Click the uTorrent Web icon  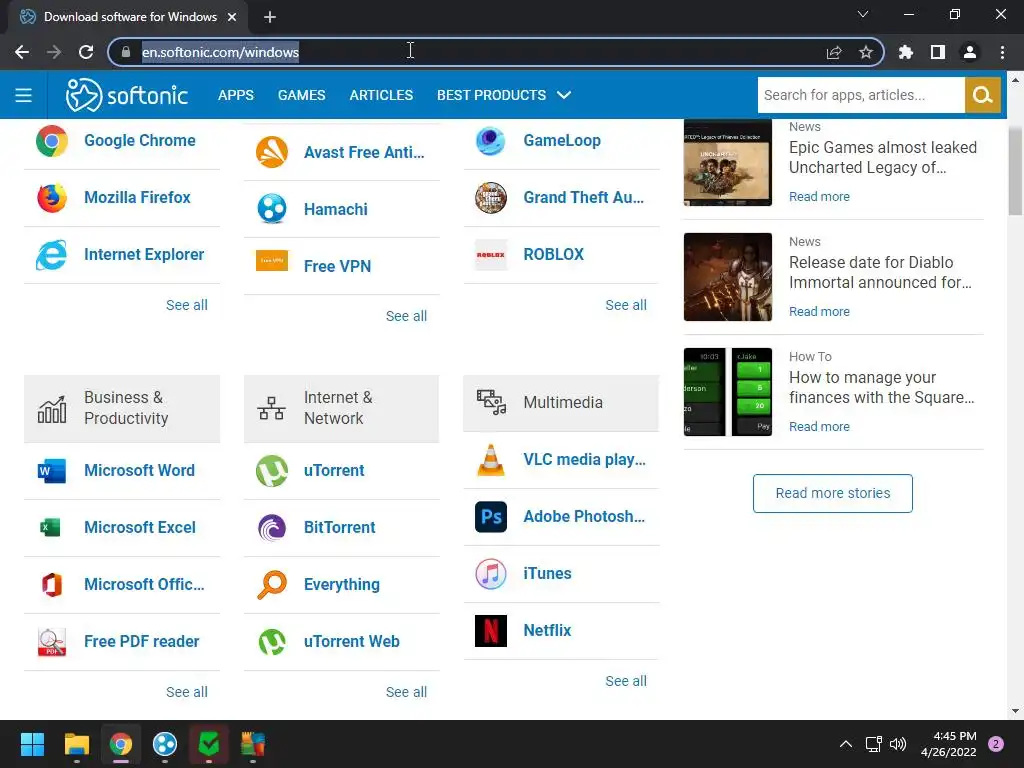[272, 642]
